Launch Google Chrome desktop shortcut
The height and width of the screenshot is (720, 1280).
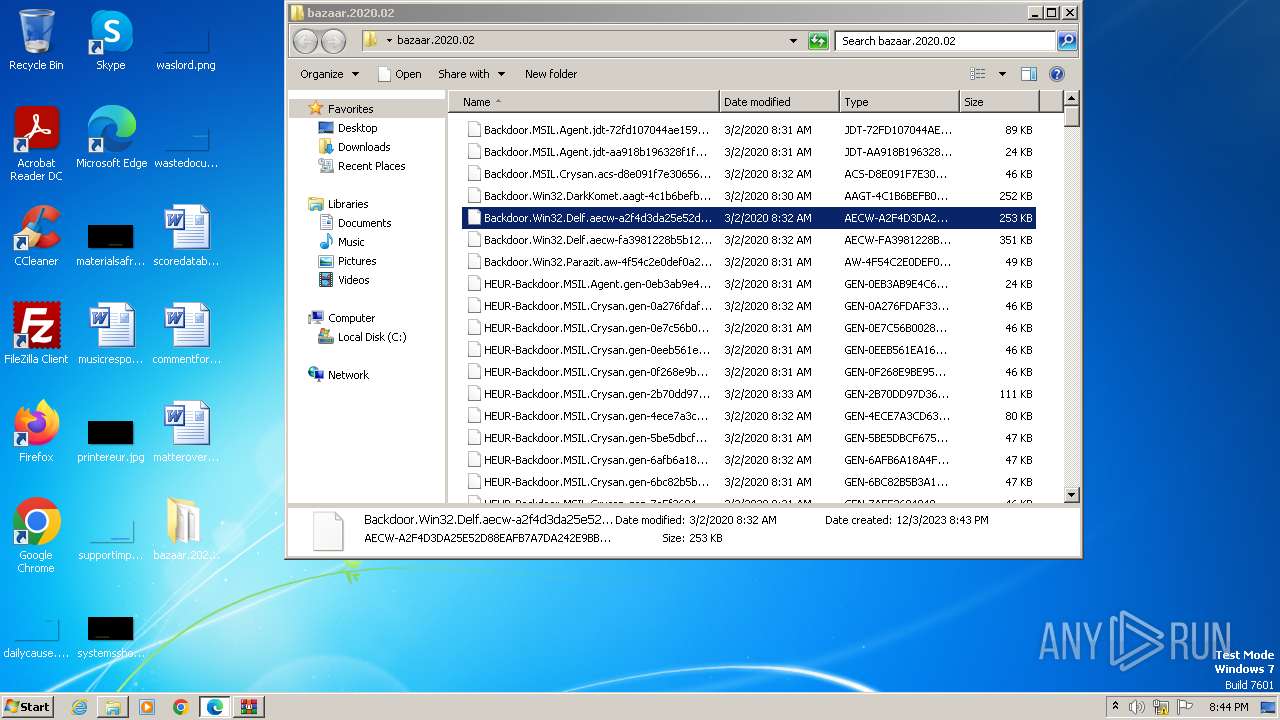[36, 535]
